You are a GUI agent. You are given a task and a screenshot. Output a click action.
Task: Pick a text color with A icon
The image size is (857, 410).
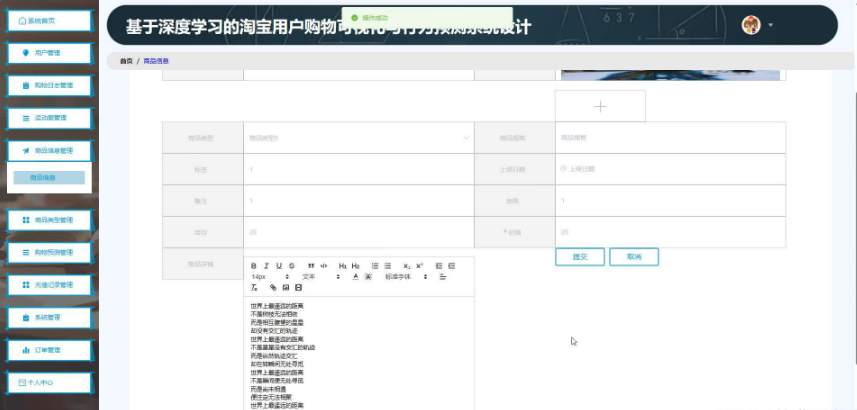(x=355, y=277)
